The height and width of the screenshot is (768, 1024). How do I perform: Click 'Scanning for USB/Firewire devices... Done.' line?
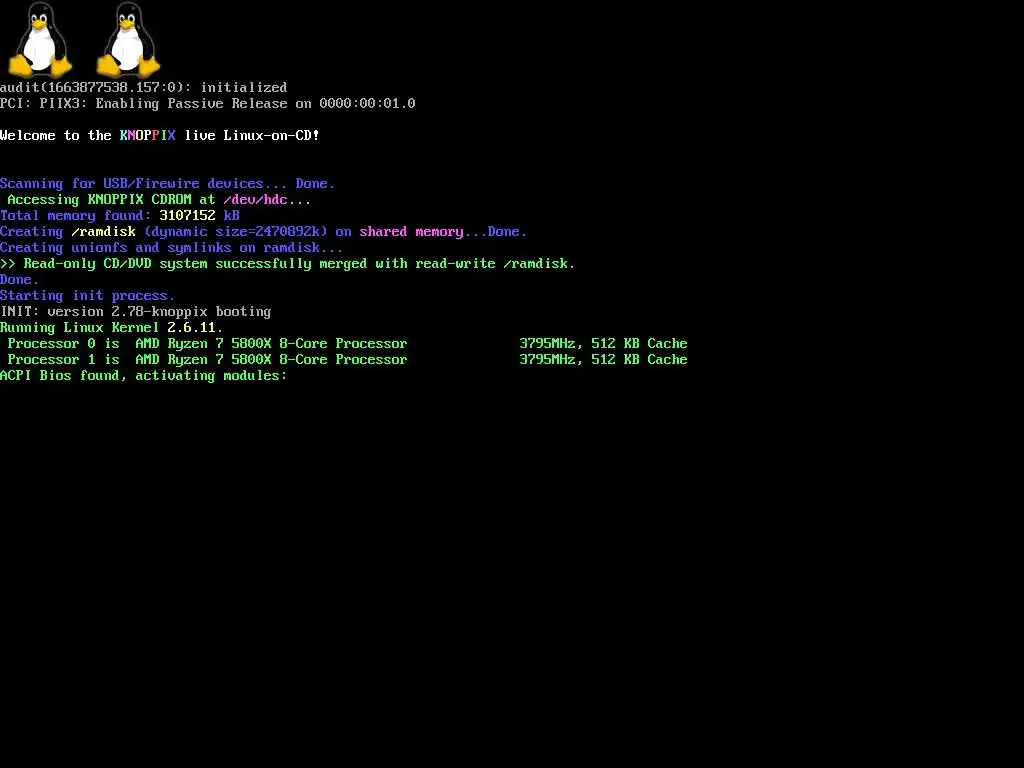coord(168,184)
